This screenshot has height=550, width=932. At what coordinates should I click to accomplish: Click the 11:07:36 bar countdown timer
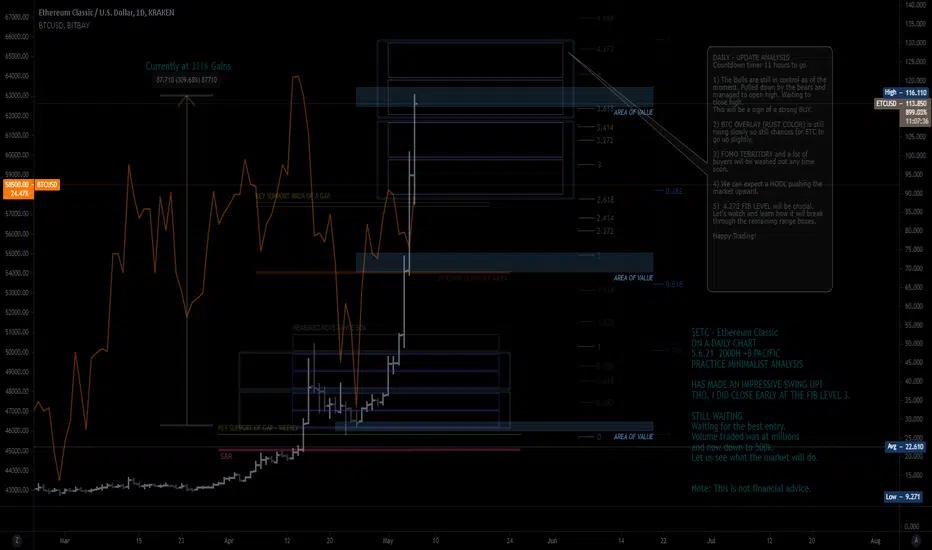[916, 121]
